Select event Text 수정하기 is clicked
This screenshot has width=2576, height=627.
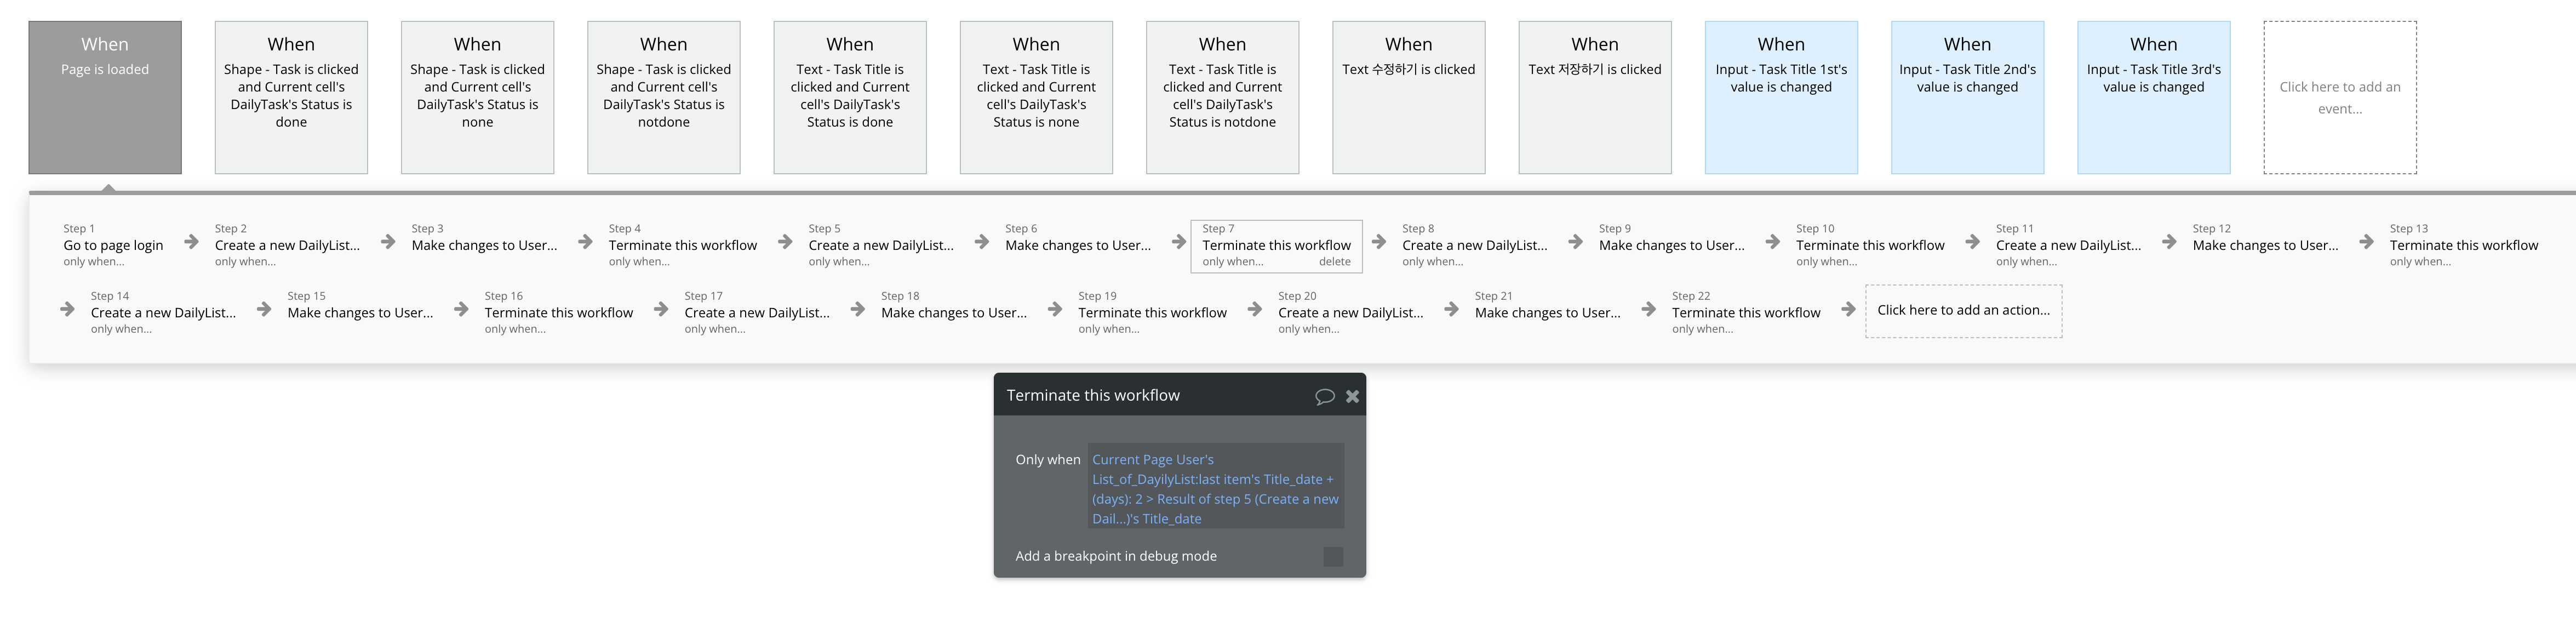(1408, 98)
